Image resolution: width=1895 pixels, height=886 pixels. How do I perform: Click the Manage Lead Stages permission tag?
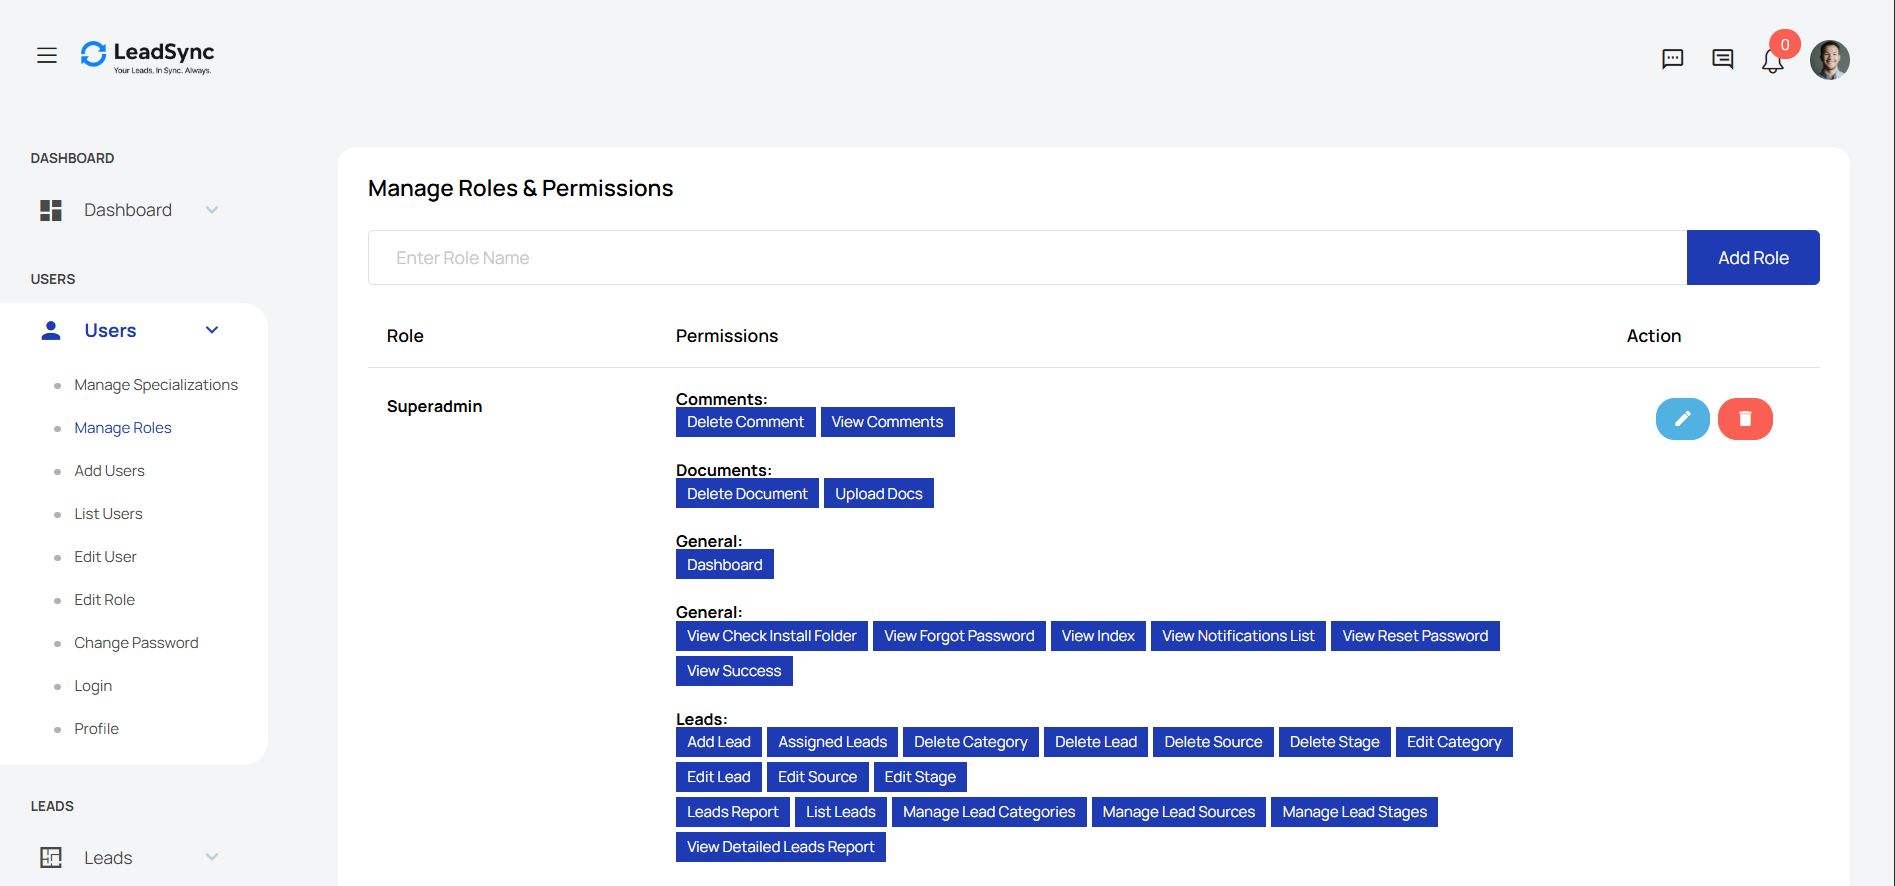coord(1354,812)
